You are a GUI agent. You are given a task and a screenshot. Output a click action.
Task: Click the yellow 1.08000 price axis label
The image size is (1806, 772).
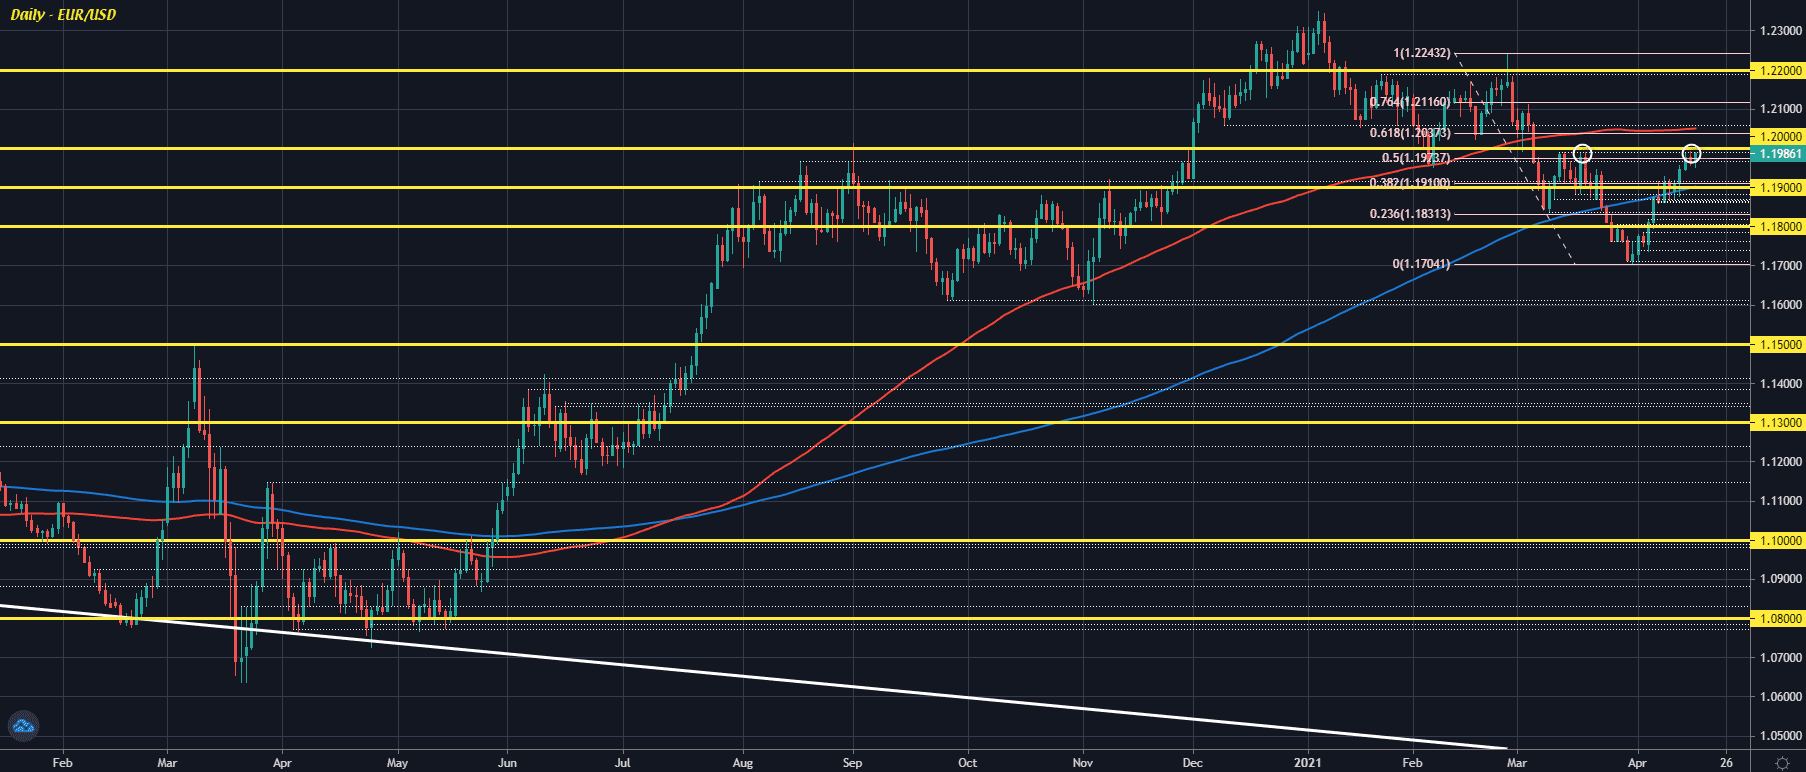point(1779,619)
